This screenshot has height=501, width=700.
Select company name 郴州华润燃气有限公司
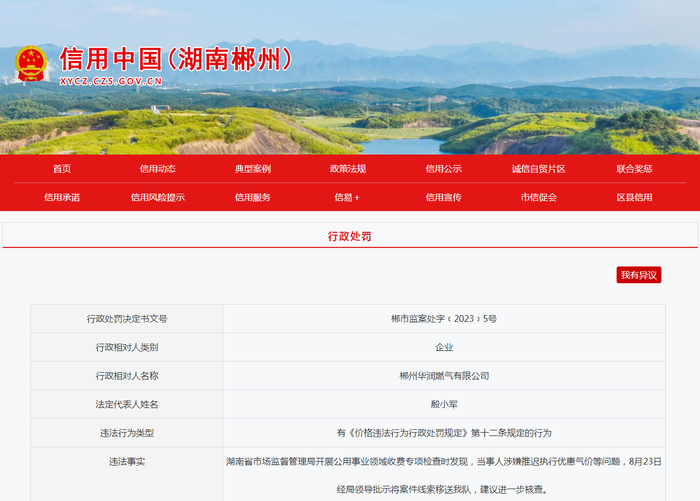pyautogui.click(x=444, y=376)
